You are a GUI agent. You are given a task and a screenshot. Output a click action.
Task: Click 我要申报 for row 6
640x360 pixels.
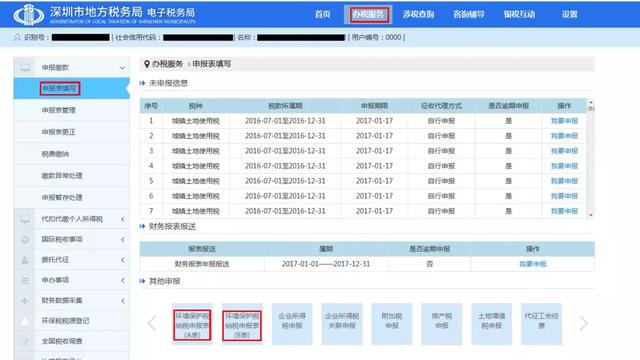pos(564,196)
